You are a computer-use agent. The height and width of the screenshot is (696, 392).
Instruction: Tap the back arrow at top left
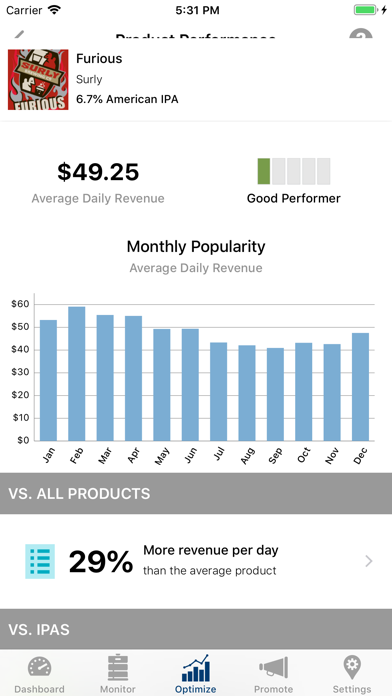pos(19,35)
